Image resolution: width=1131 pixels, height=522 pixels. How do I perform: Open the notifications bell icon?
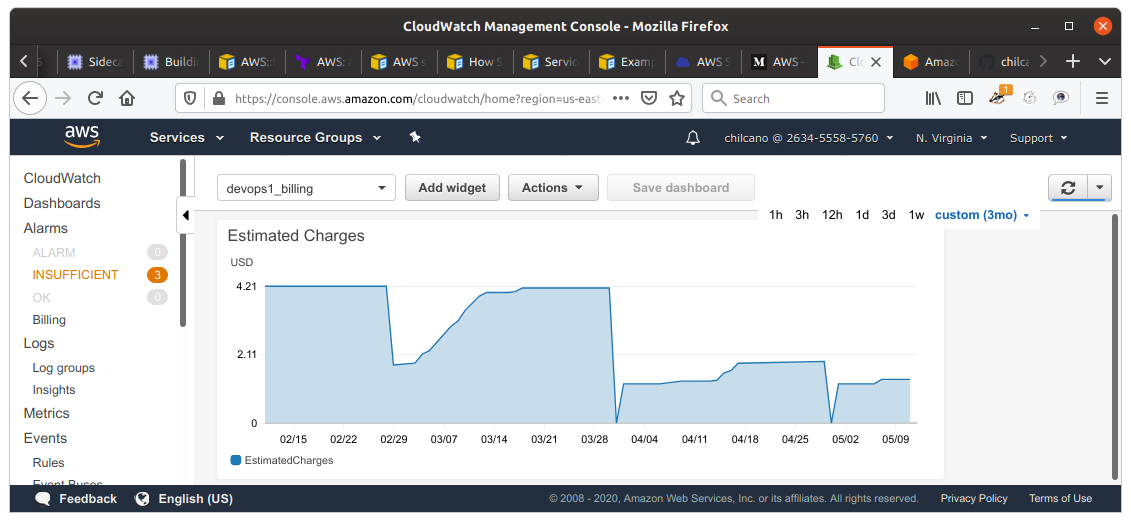[692, 138]
